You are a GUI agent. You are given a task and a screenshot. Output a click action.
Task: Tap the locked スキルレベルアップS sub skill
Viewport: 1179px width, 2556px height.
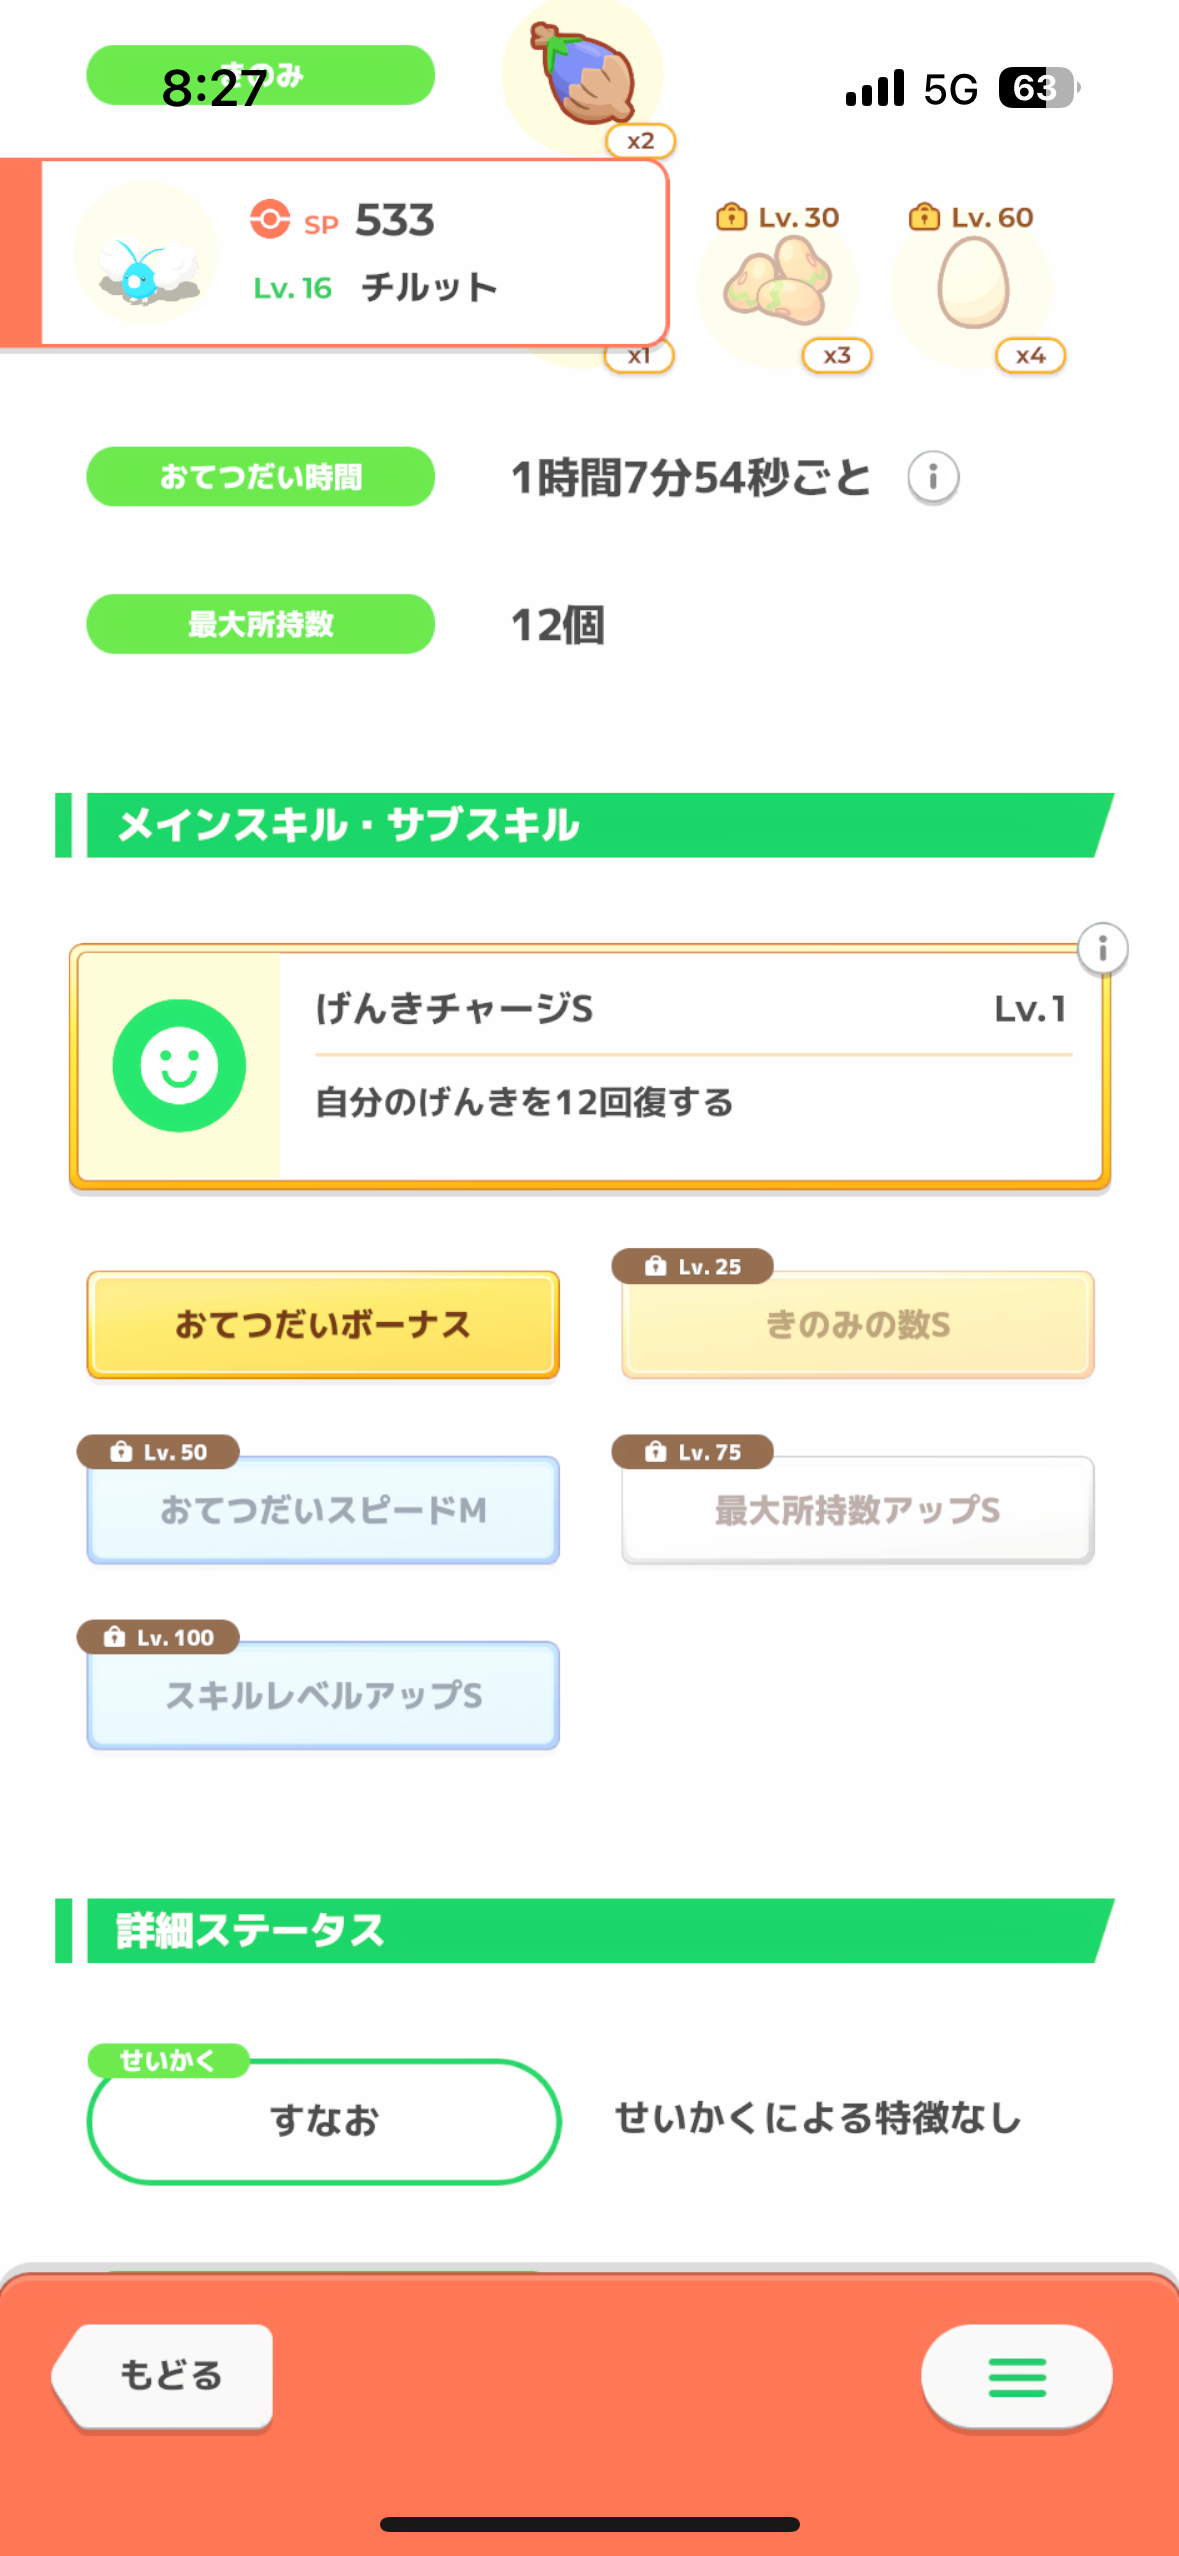point(323,1695)
